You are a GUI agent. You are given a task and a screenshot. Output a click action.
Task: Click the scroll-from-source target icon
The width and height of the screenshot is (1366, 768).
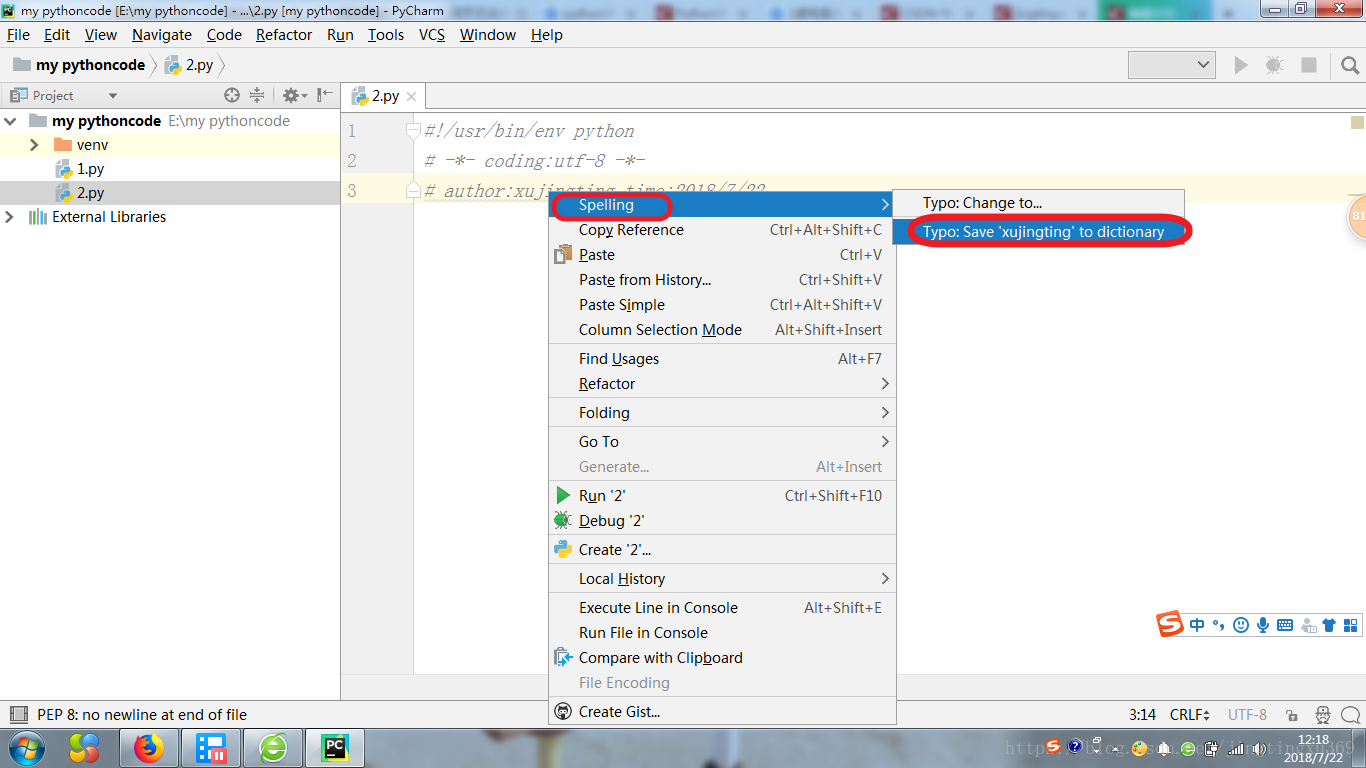(232, 95)
